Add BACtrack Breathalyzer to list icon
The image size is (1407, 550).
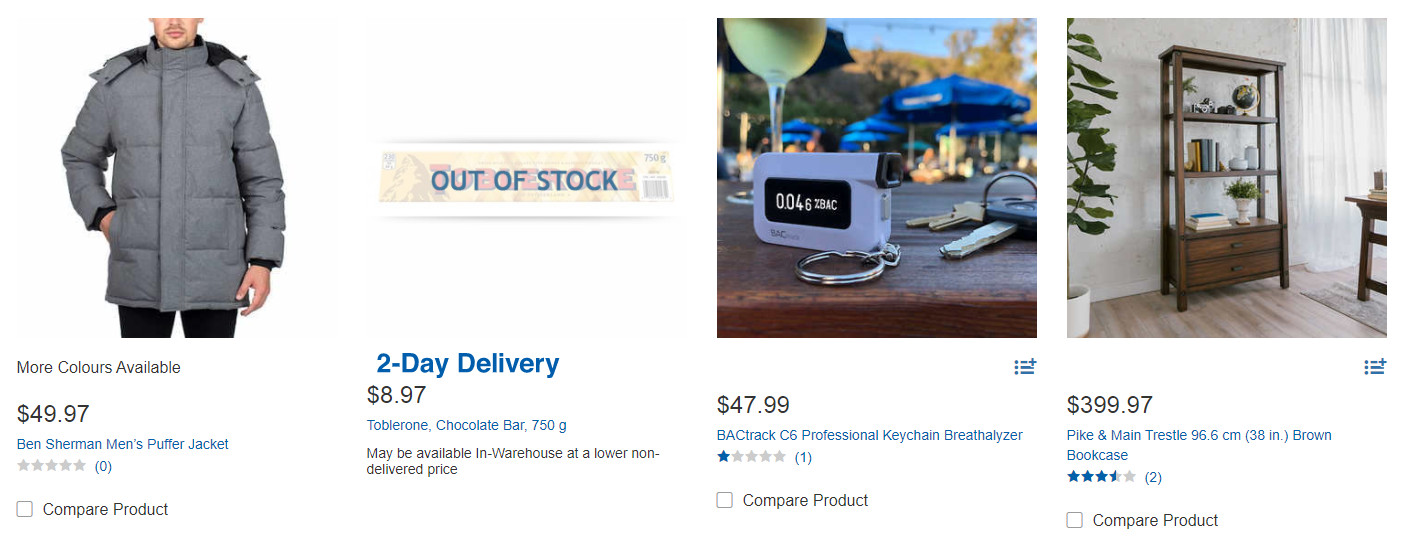1025,367
